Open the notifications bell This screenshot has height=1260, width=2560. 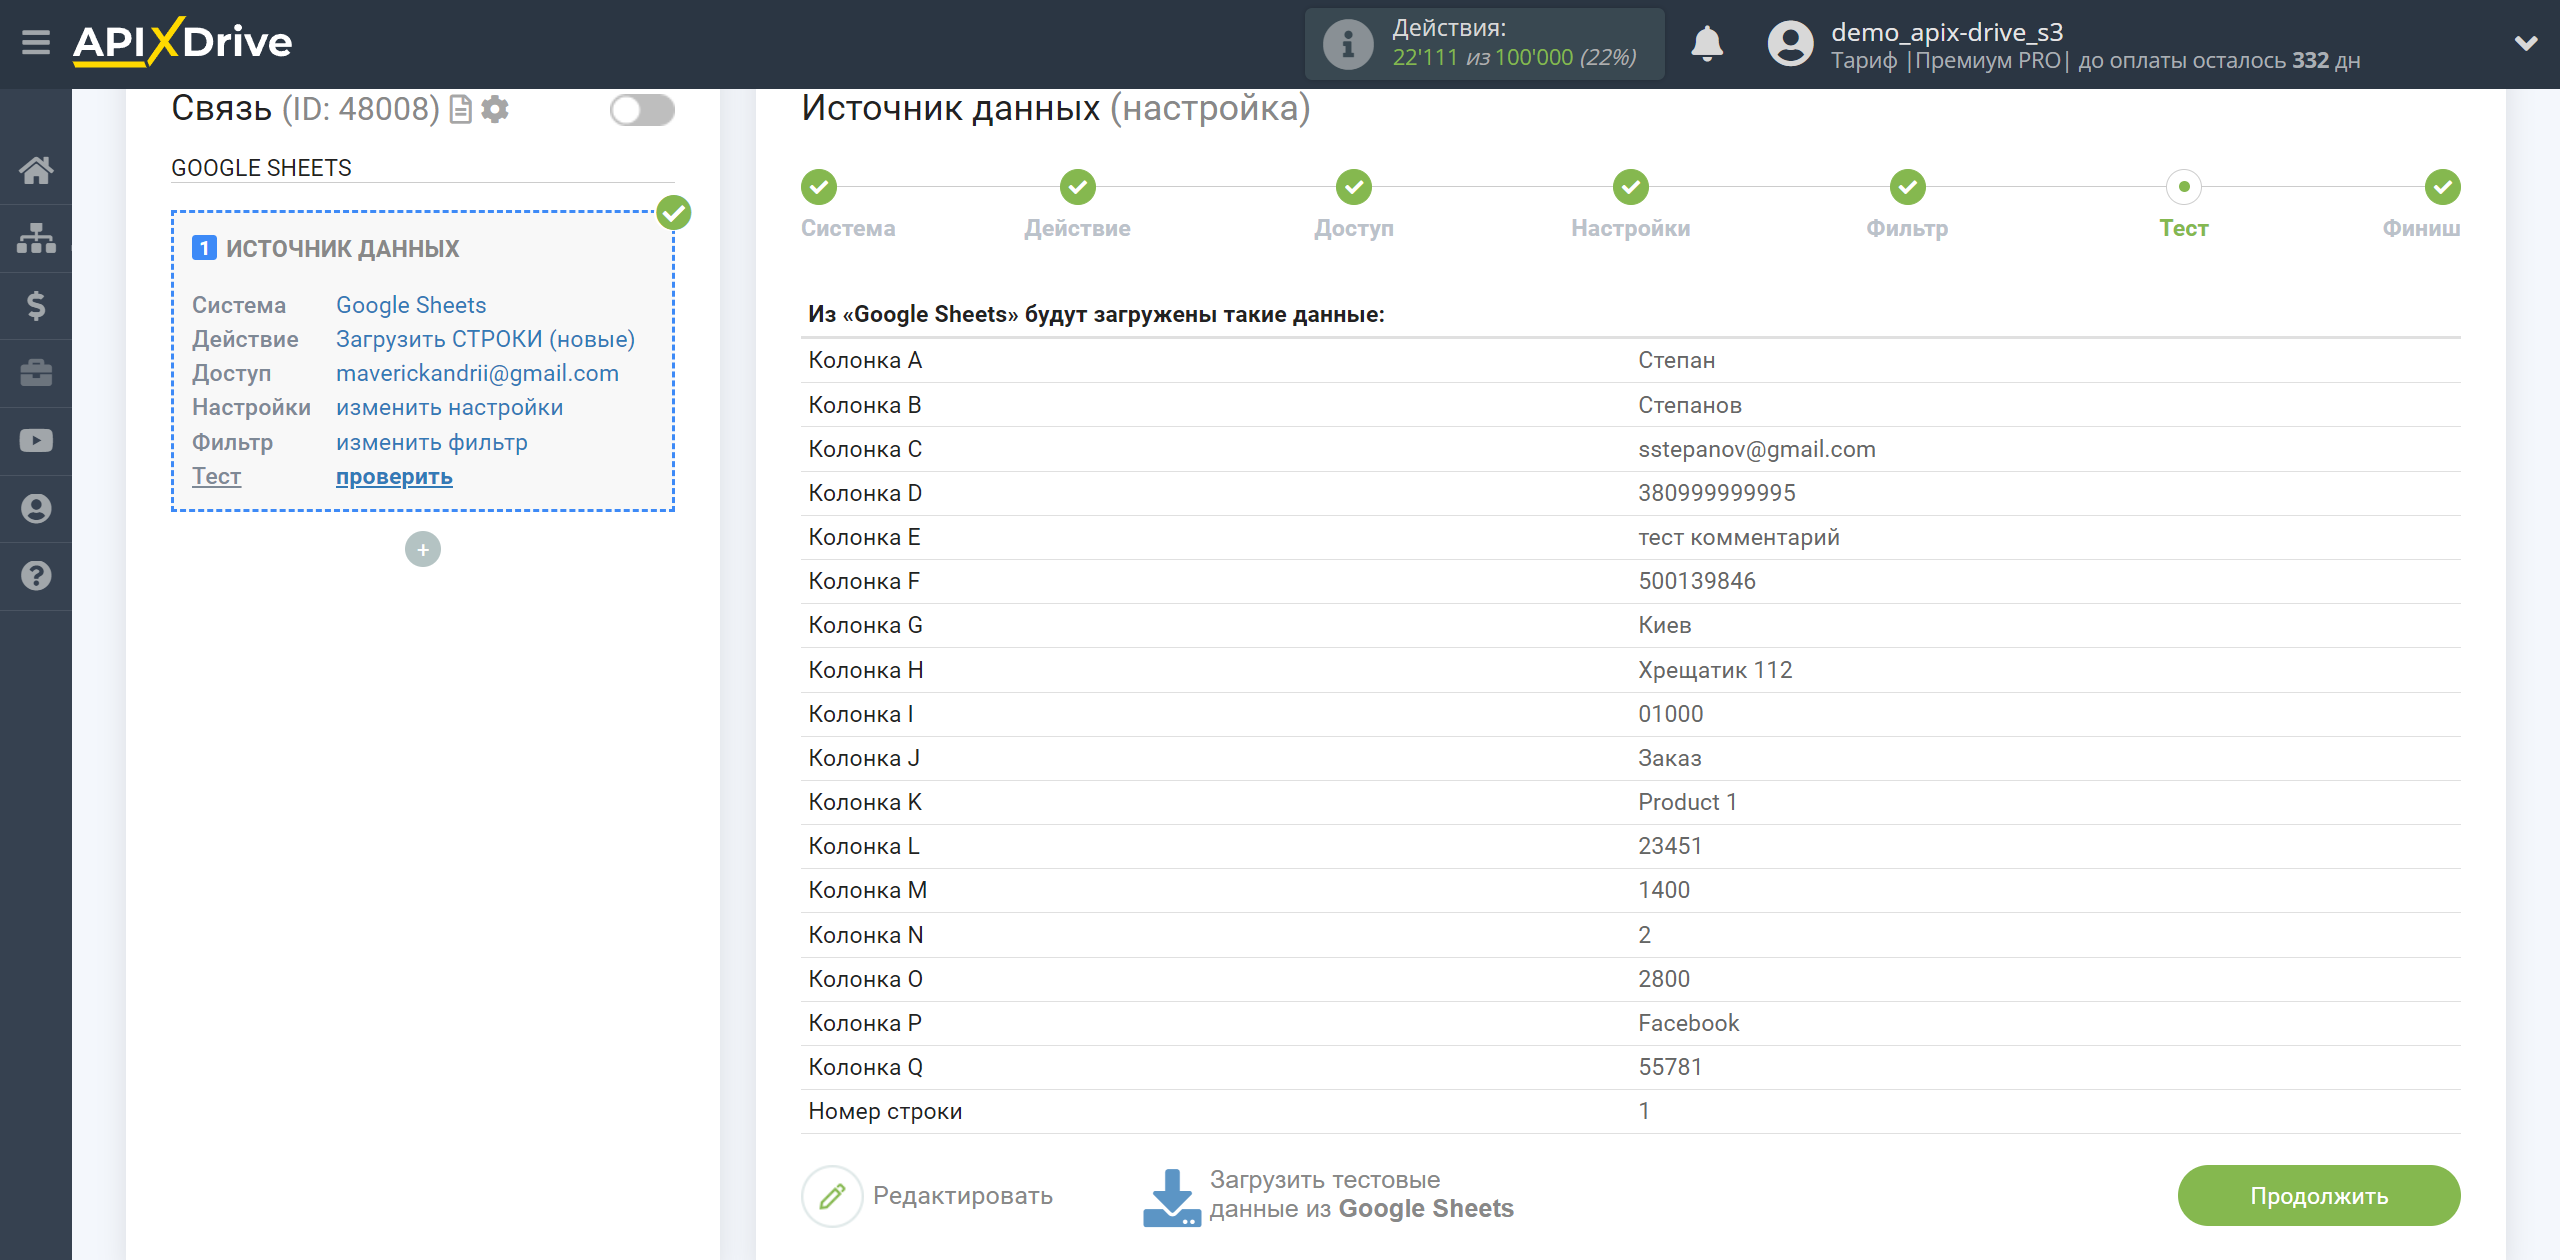1707,44
